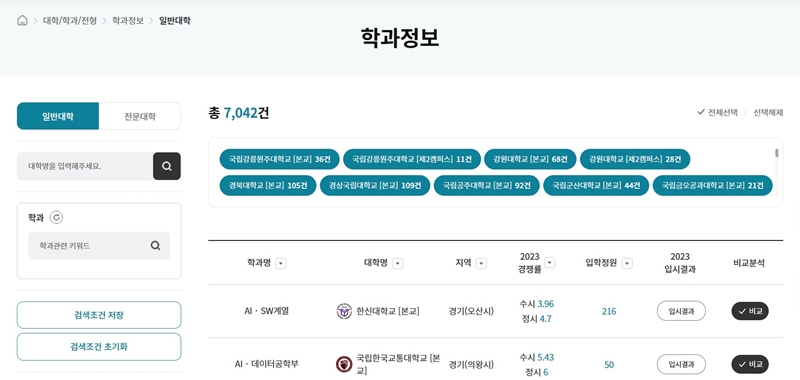The image size is (800, 380).
Task: Click the 검색조건 저장 button
Action: 99,315
